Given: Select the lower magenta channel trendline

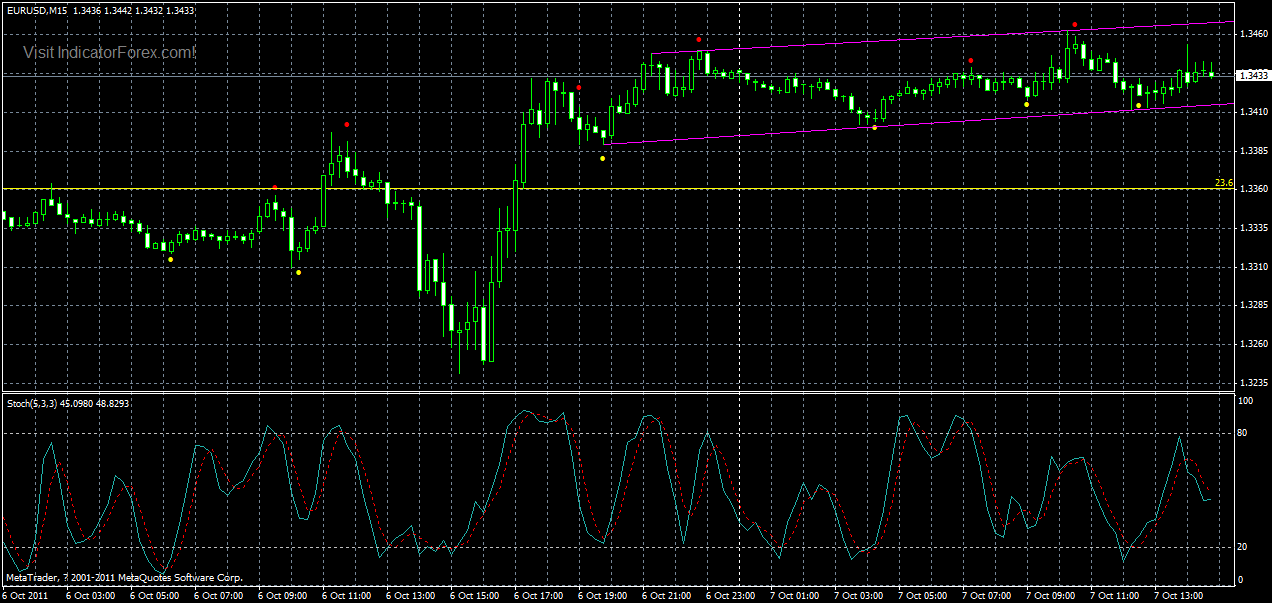Looking at the screenshot, I should click(x=800, y=130).
